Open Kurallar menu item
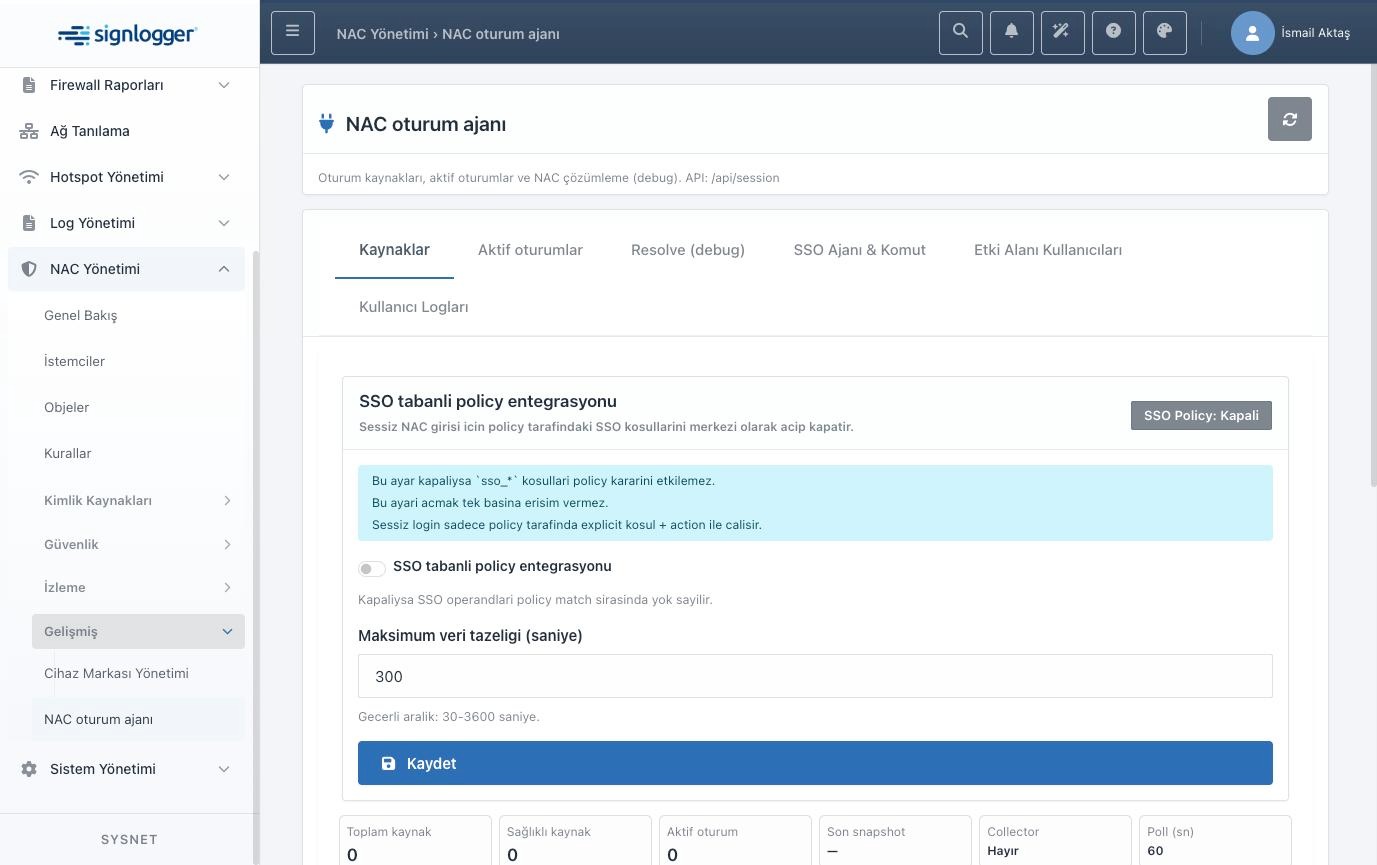Image resolution: width=1377 pixels, height=865 pixels. click(x=68, y=453)
